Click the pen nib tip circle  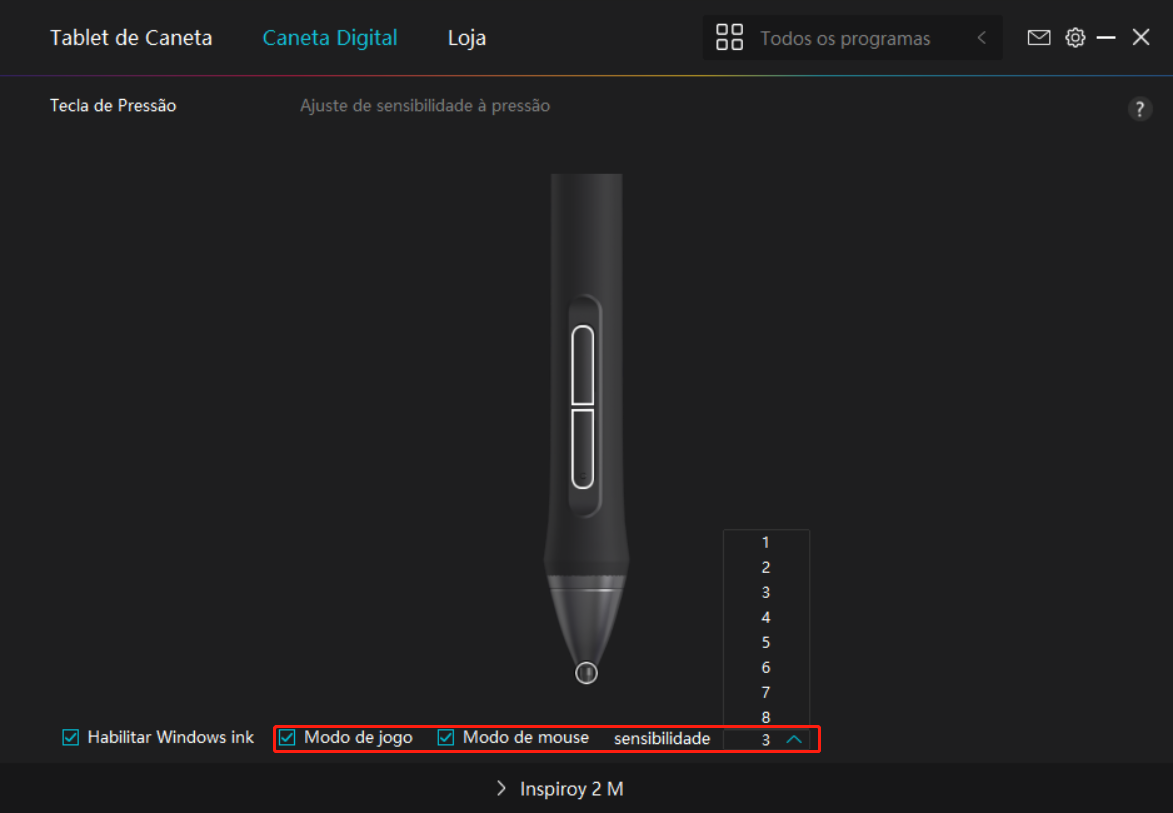click(586, 674)
